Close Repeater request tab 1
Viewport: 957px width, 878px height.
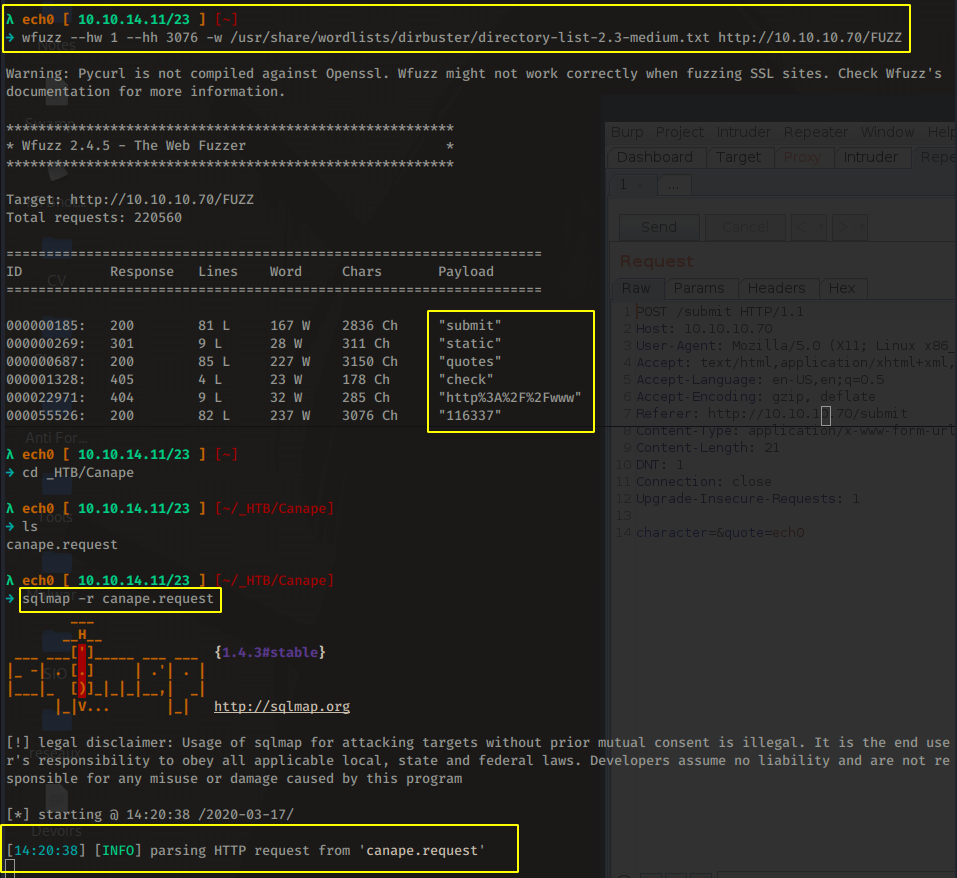click(640, 185)
